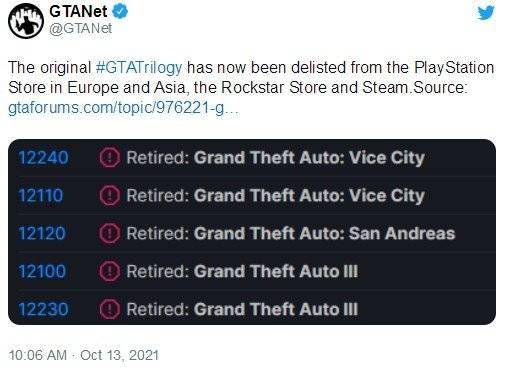Click retired icon beside 12110 Vice City
Screen dimensions: 506x372
tap(109, 195)
